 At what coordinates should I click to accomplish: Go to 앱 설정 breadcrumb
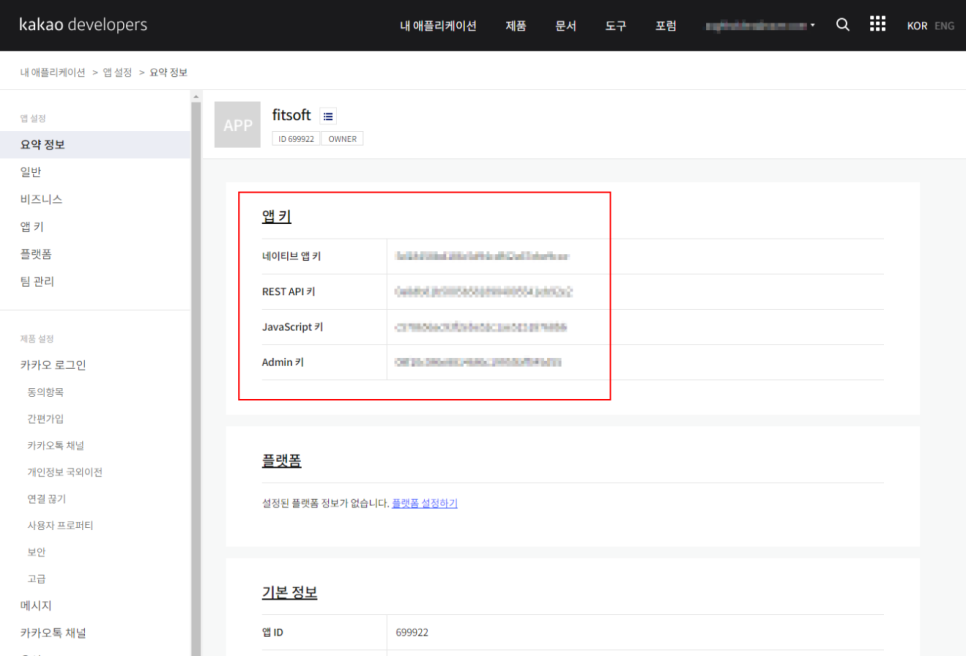click(117, 72)
